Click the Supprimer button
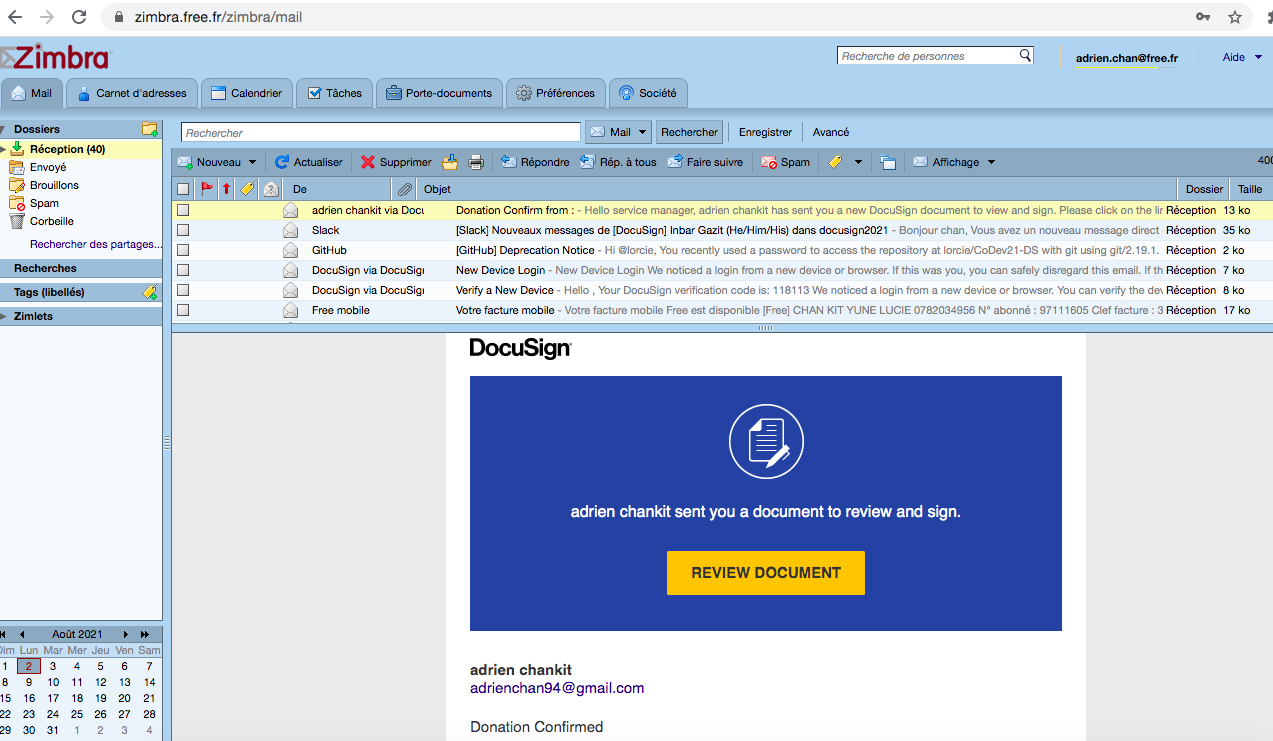The height and width of the screenshot is (741, 1273). pos(396,162)
